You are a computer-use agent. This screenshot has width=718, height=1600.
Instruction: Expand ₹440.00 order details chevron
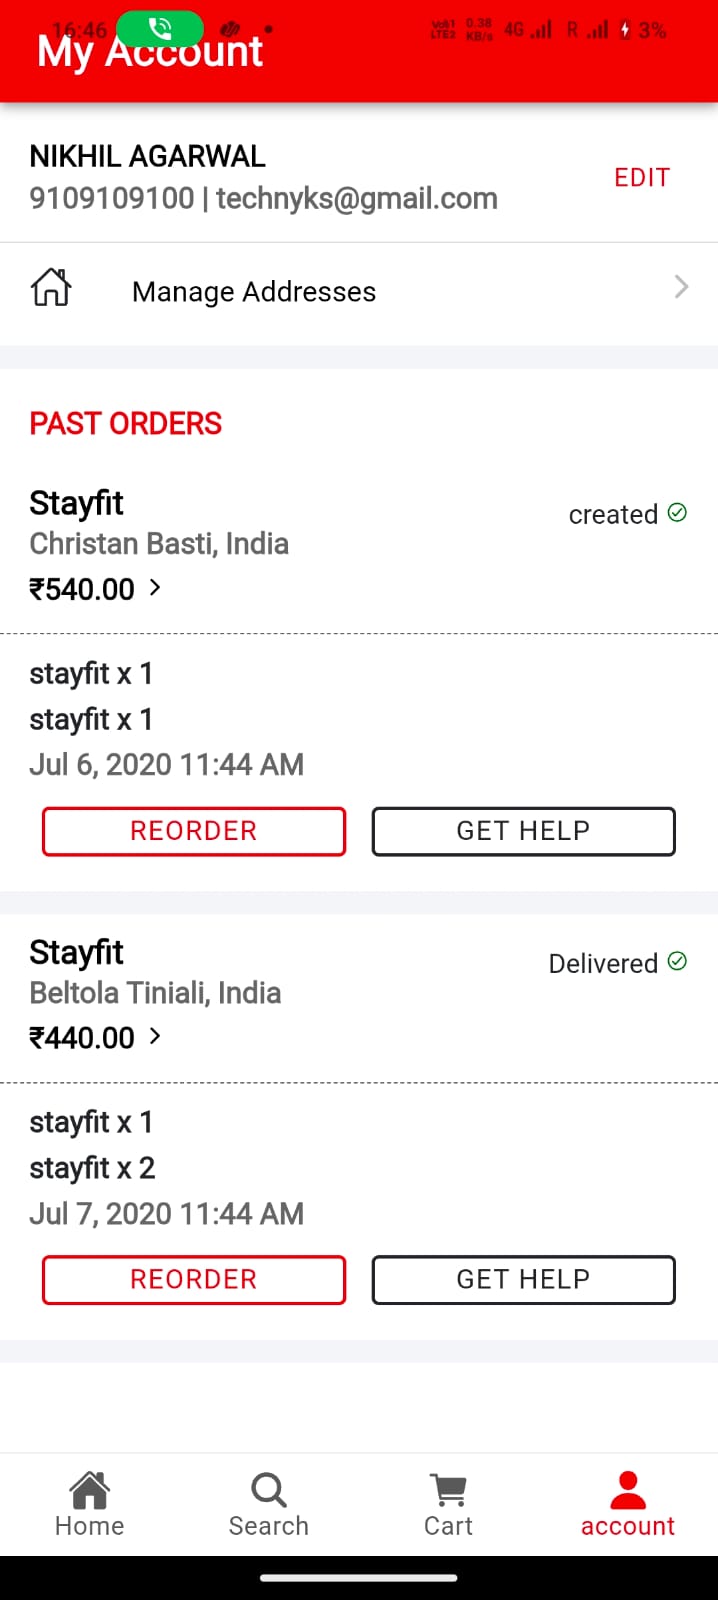pos(155,1037)
